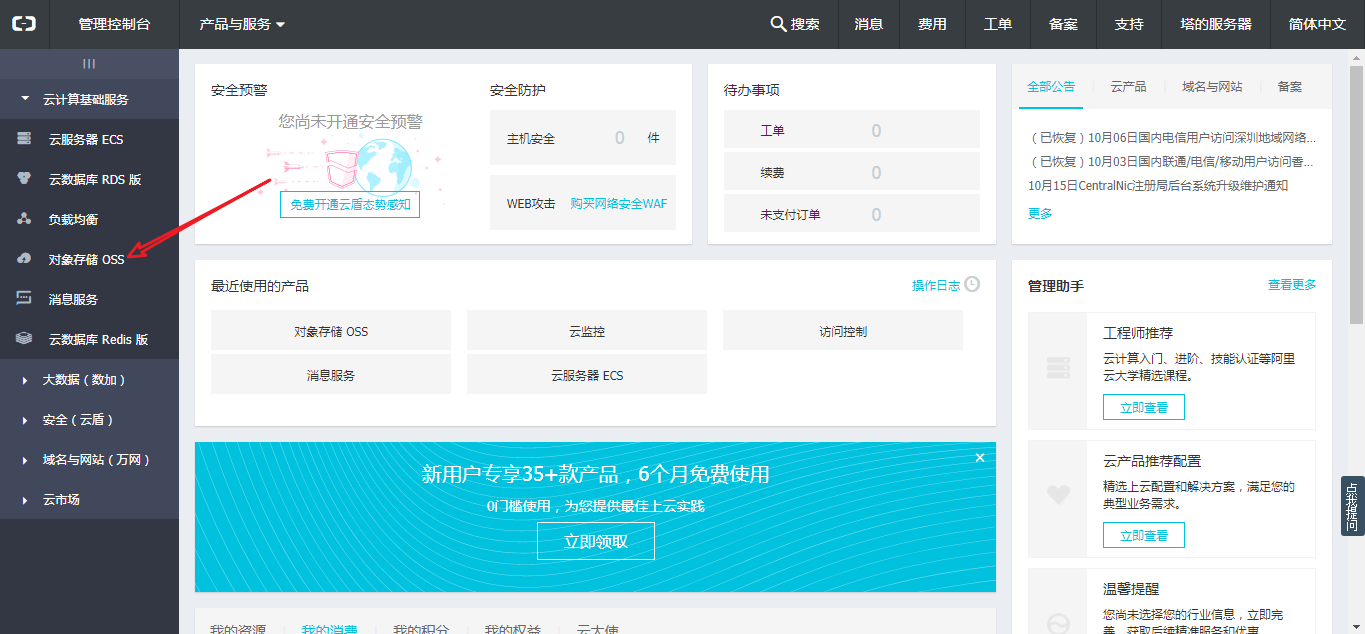This screenshot has height=634, width=1365.
Task: Open 负载均衡 in sidebar
Action: [89, 219]
